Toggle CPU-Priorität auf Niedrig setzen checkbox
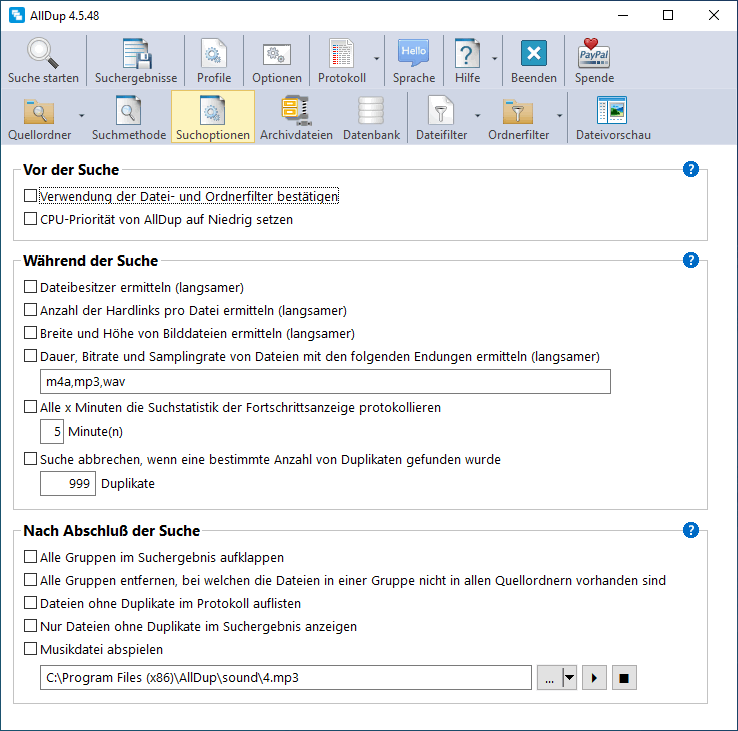This screenshot has height=731, width=738. coord(30,219)
